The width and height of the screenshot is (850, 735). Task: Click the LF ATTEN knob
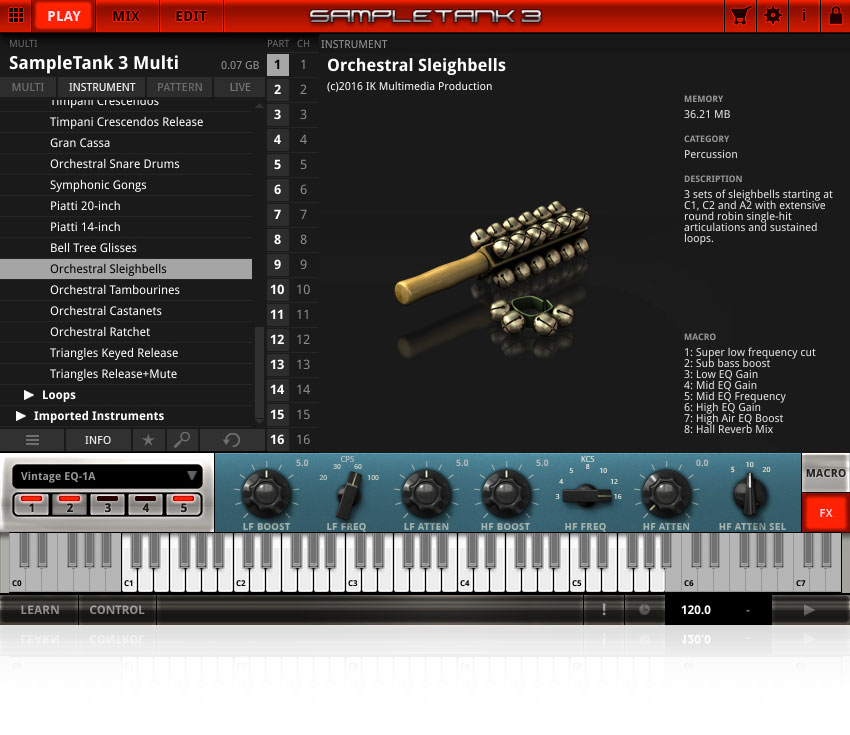(x=426, y=493)
